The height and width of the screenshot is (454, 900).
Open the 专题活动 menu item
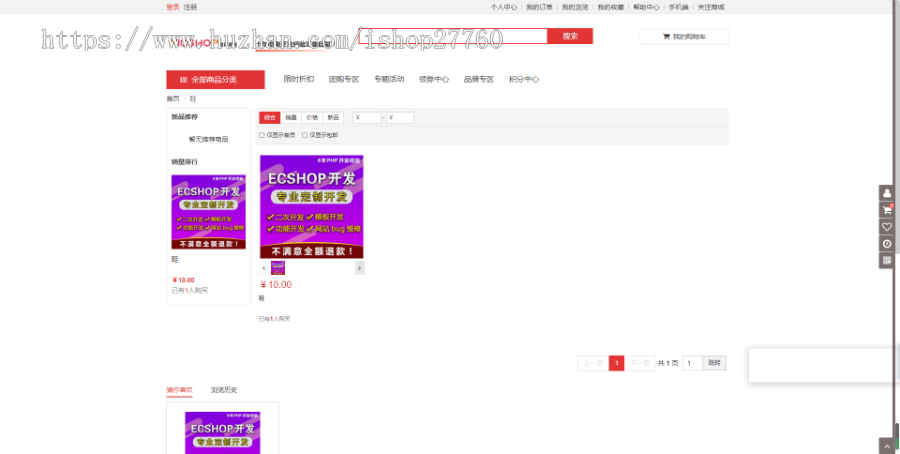coord(389,79)
